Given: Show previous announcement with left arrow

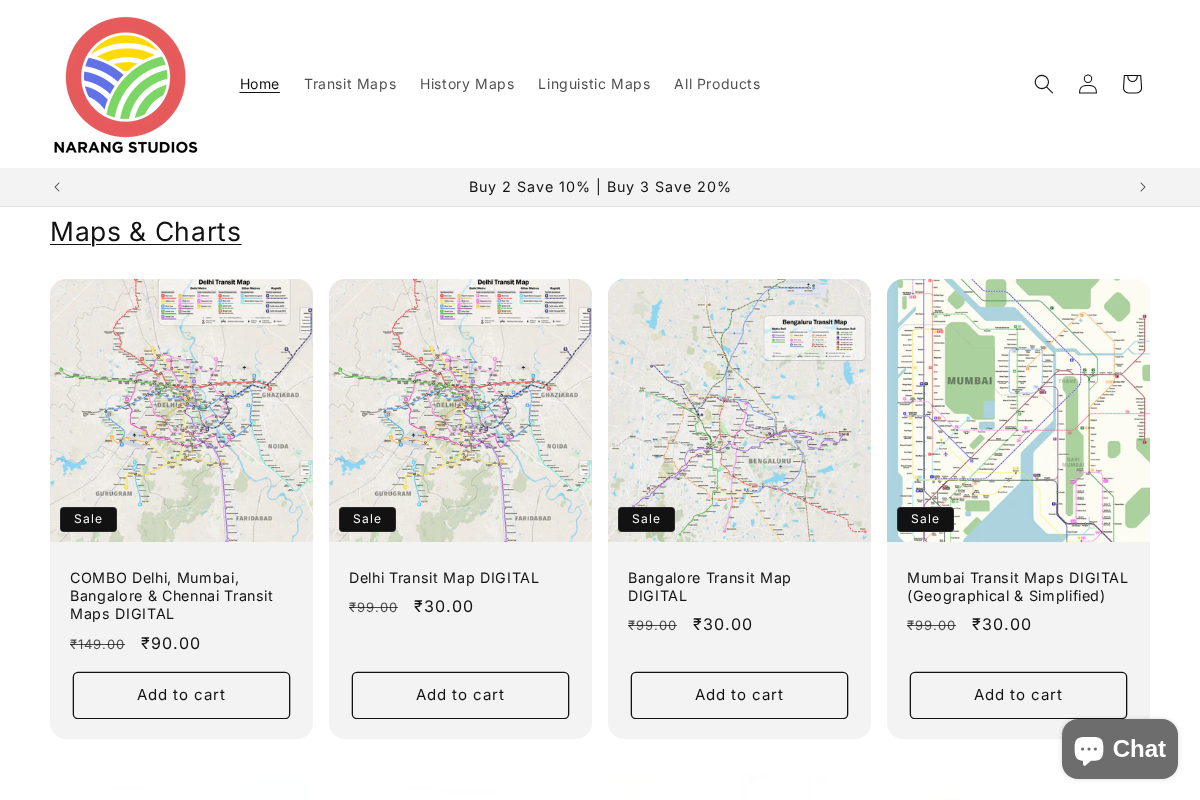Looking at the screenshot, I should tap(57, 187).
